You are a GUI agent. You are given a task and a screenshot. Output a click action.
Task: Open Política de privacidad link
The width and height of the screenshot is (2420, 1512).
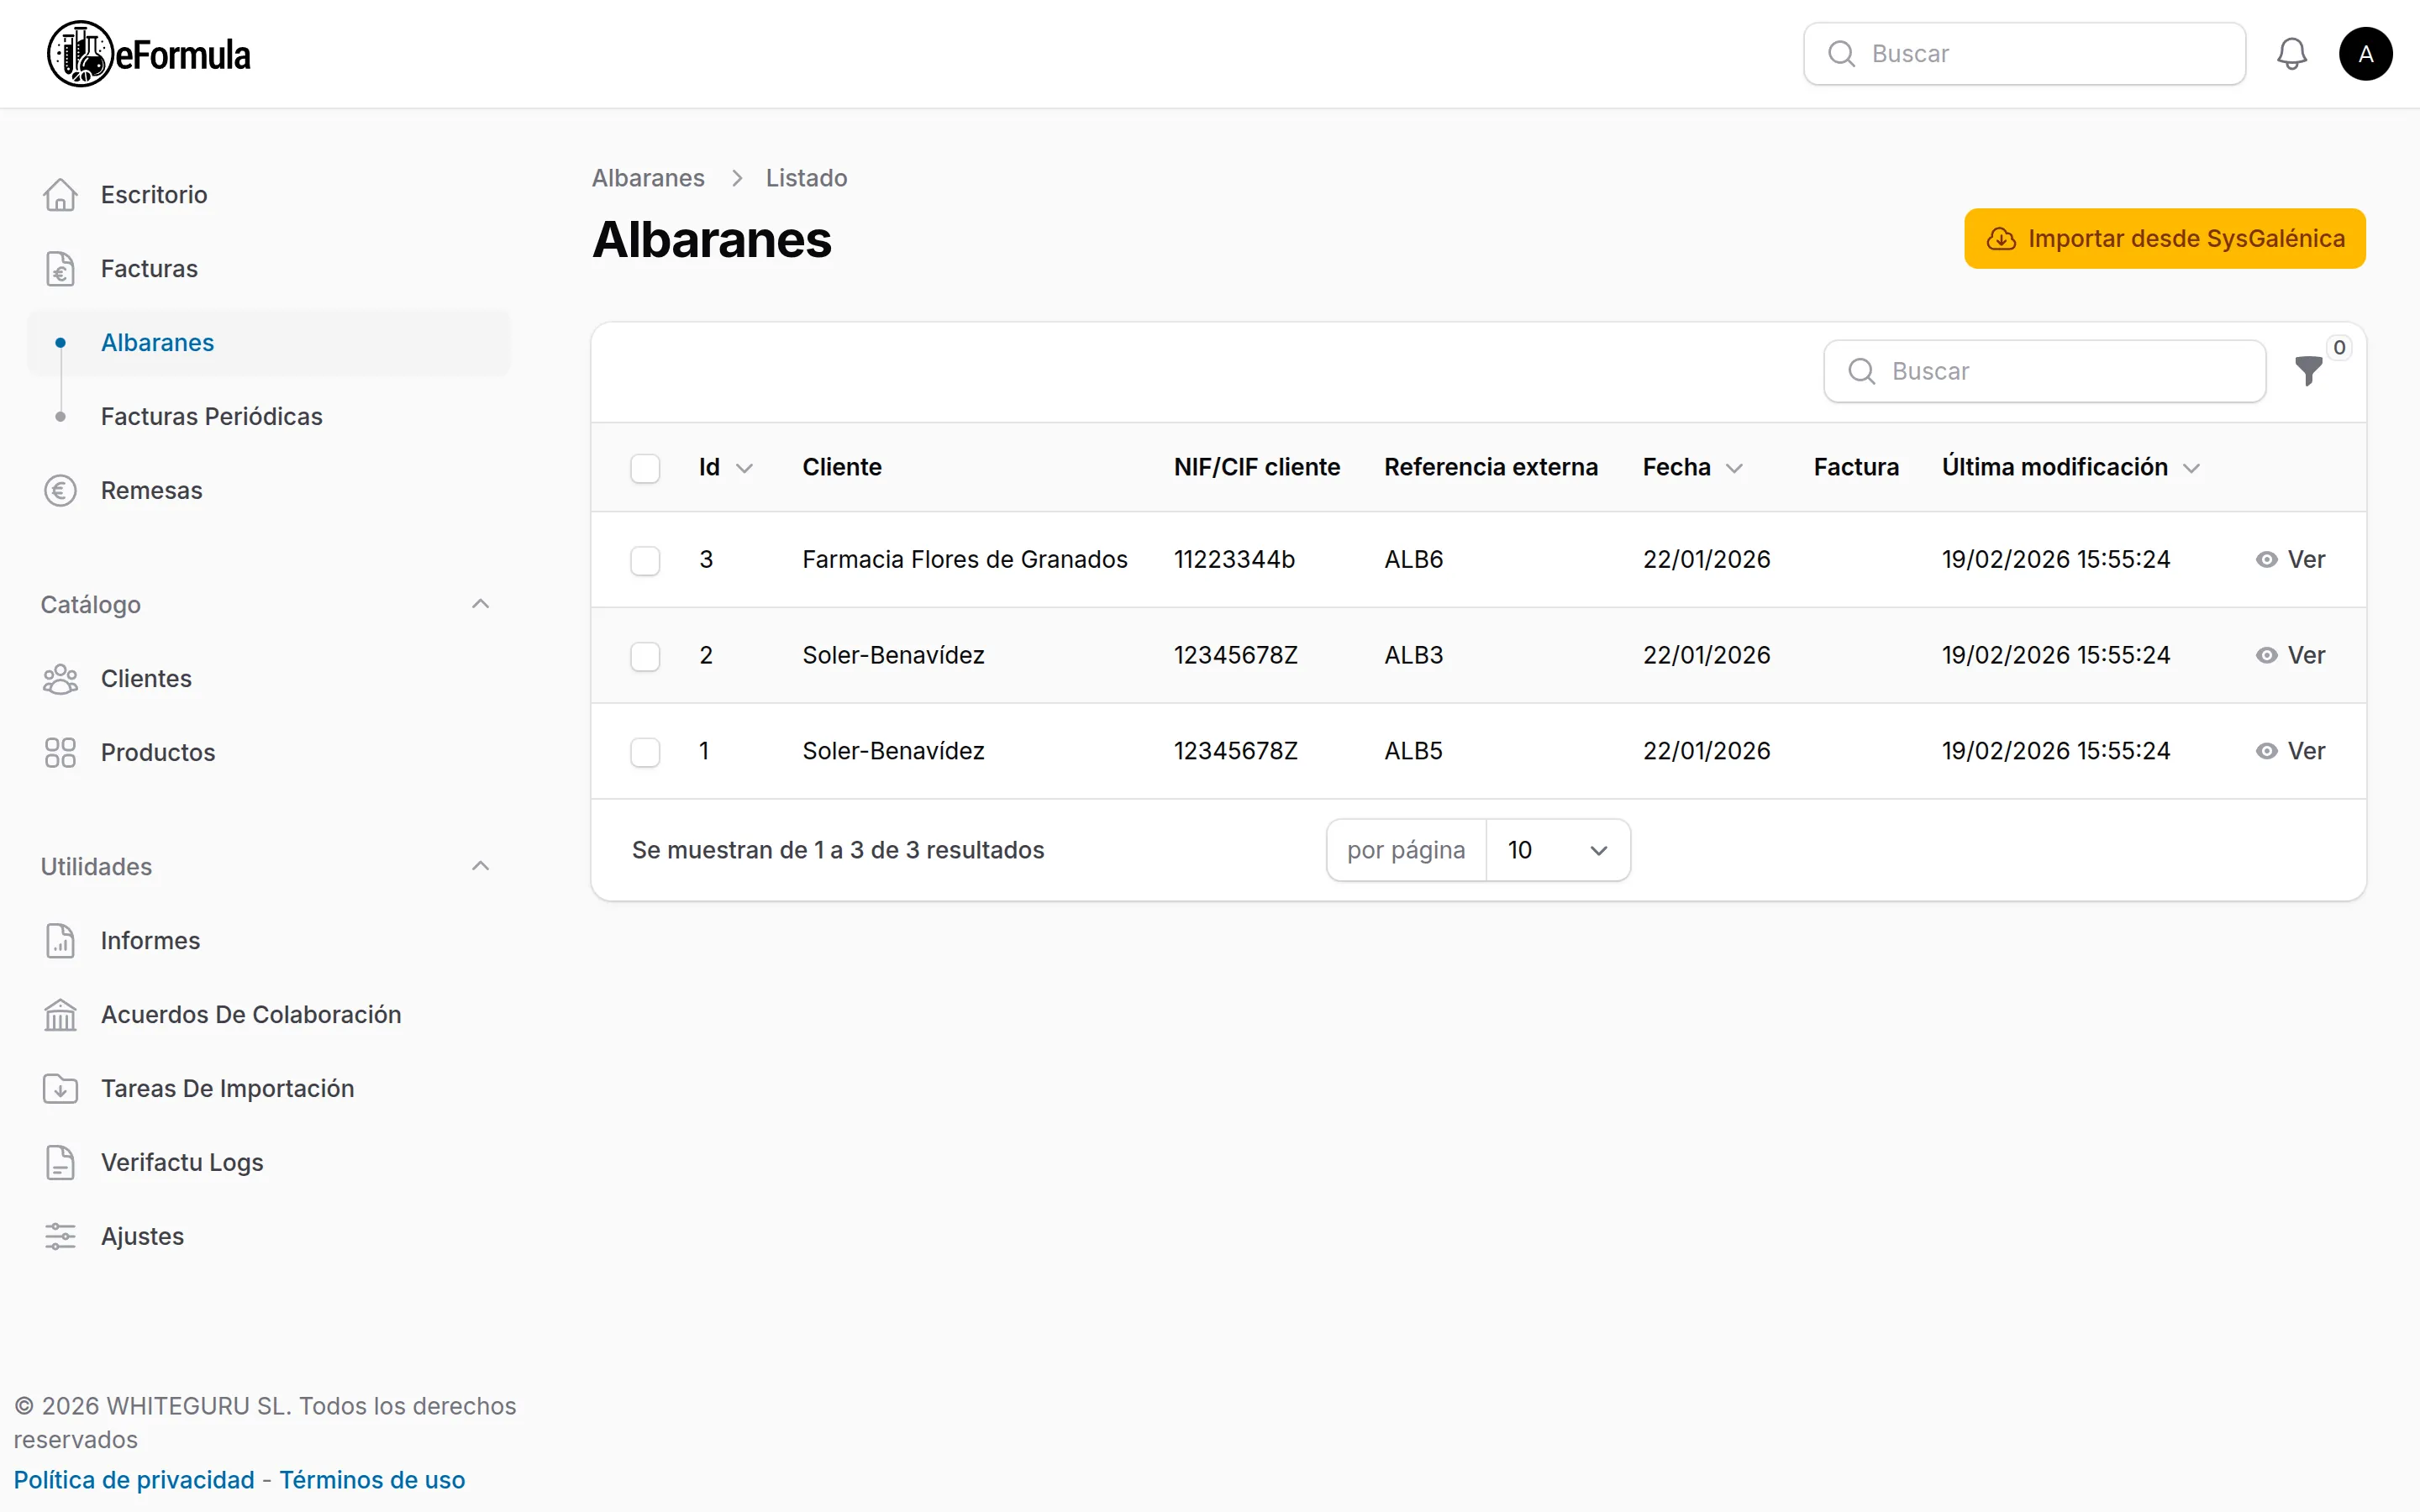click(134, 1480)
